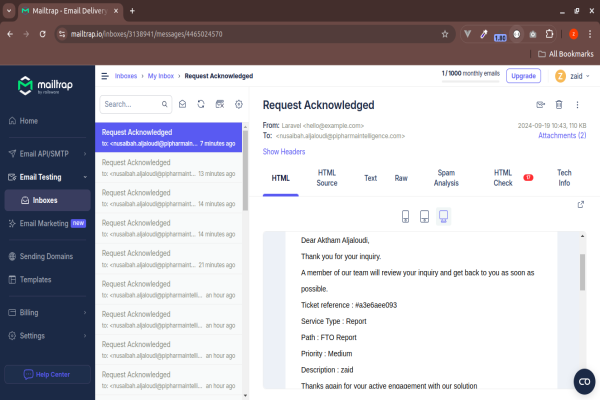Image resolution: width=600 pixels, height=400 pixels.
Task: Select the message from 7 minutes ago
Action: (x=168, y=137)
